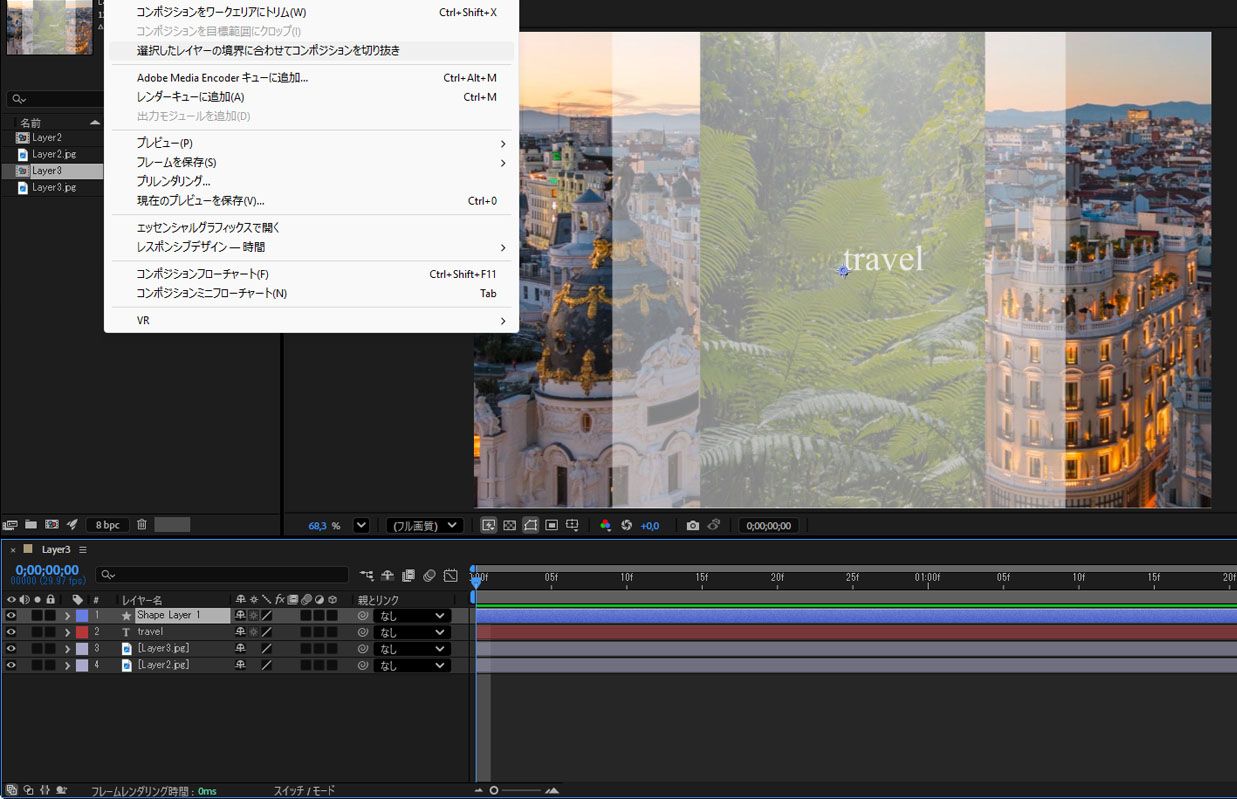Click the new composition icon in Project panel
Viewport: 1237px width, 799px height.
(x=51, y=524)
